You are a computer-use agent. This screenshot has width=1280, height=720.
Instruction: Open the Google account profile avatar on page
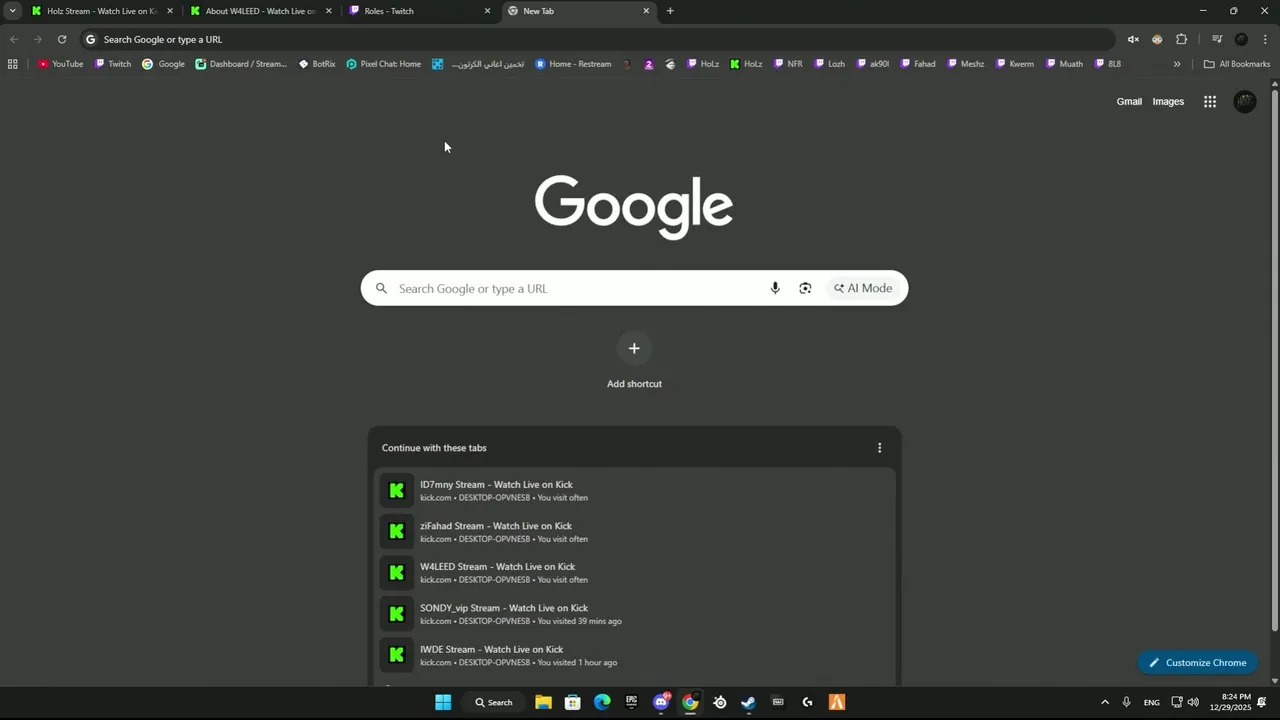click(x=1245, y=101)
